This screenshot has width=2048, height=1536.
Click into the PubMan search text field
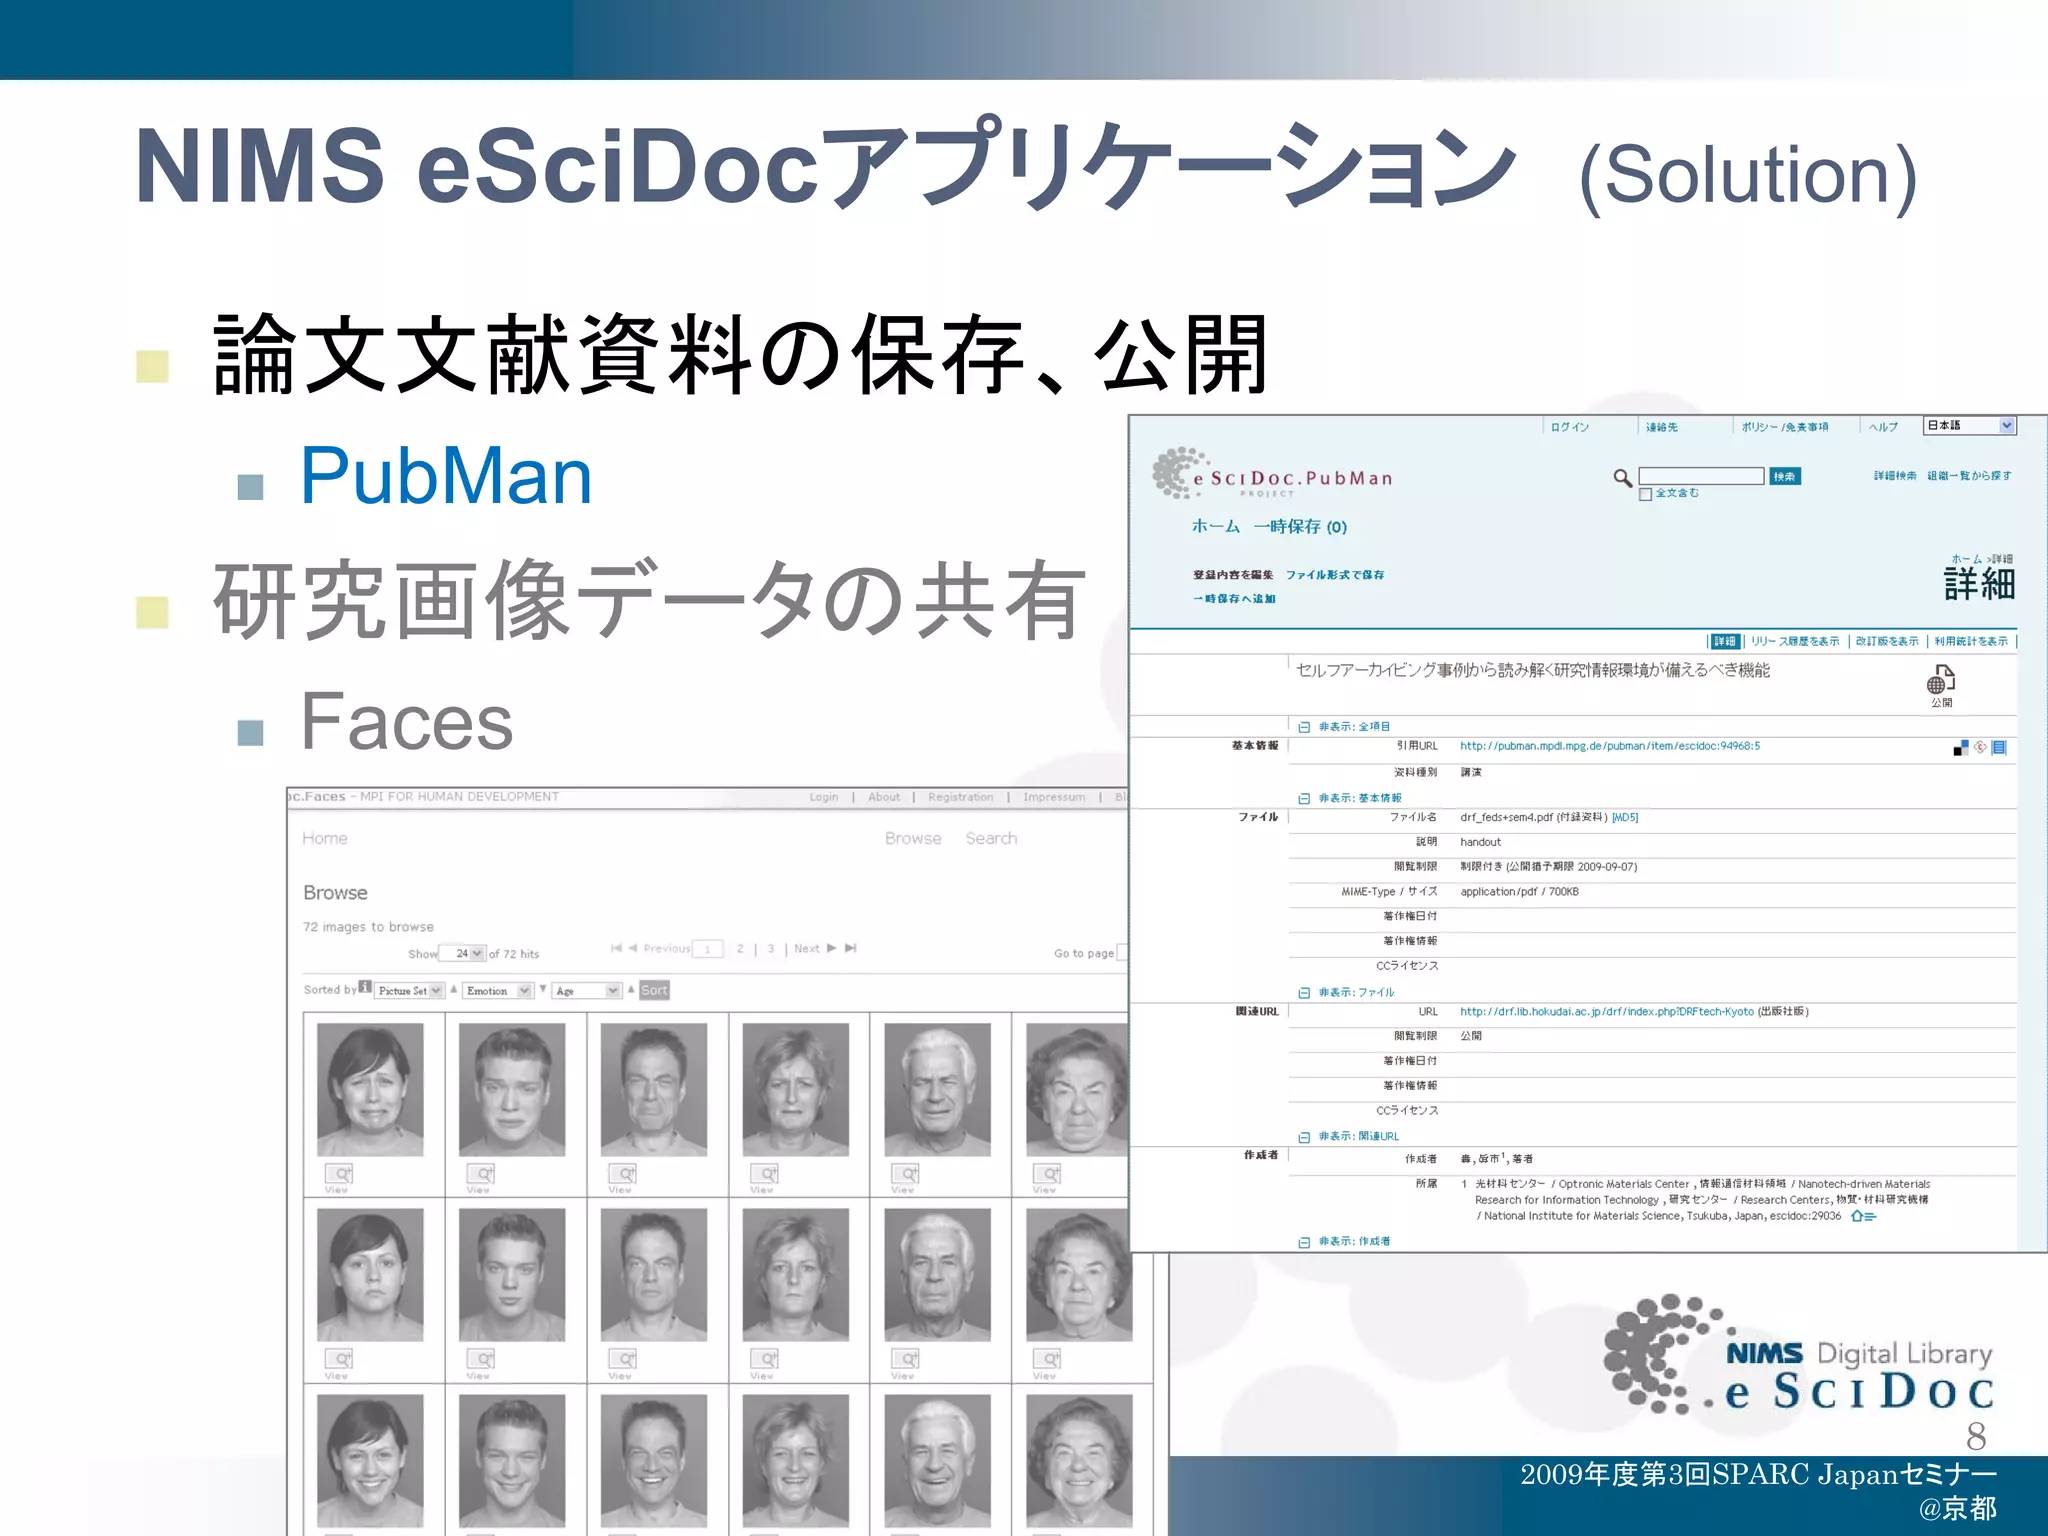click(1701, 476)
